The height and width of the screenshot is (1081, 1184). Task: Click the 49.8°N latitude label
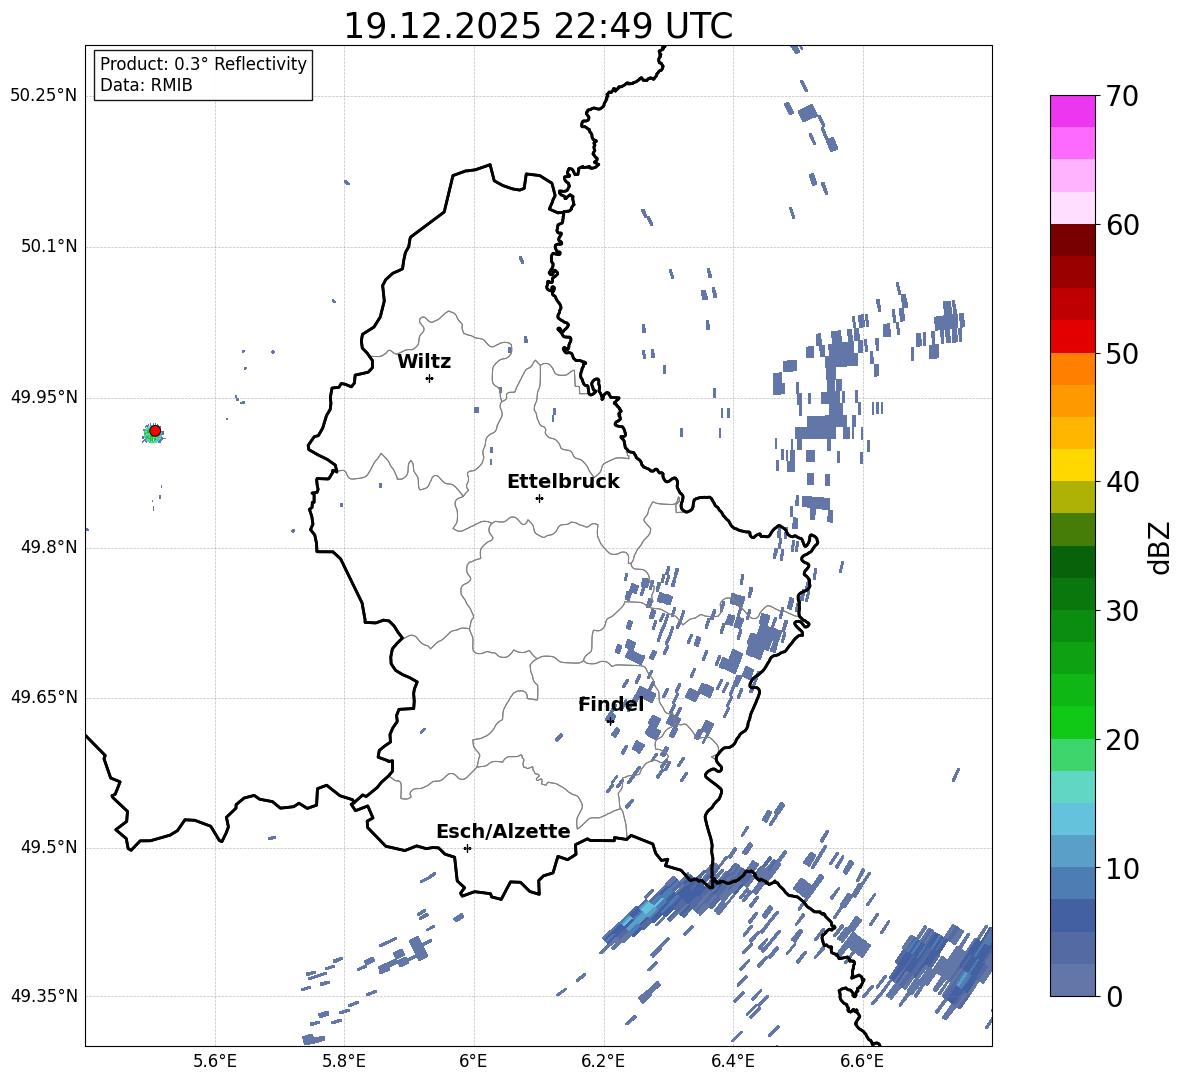(x=49, y=547)
